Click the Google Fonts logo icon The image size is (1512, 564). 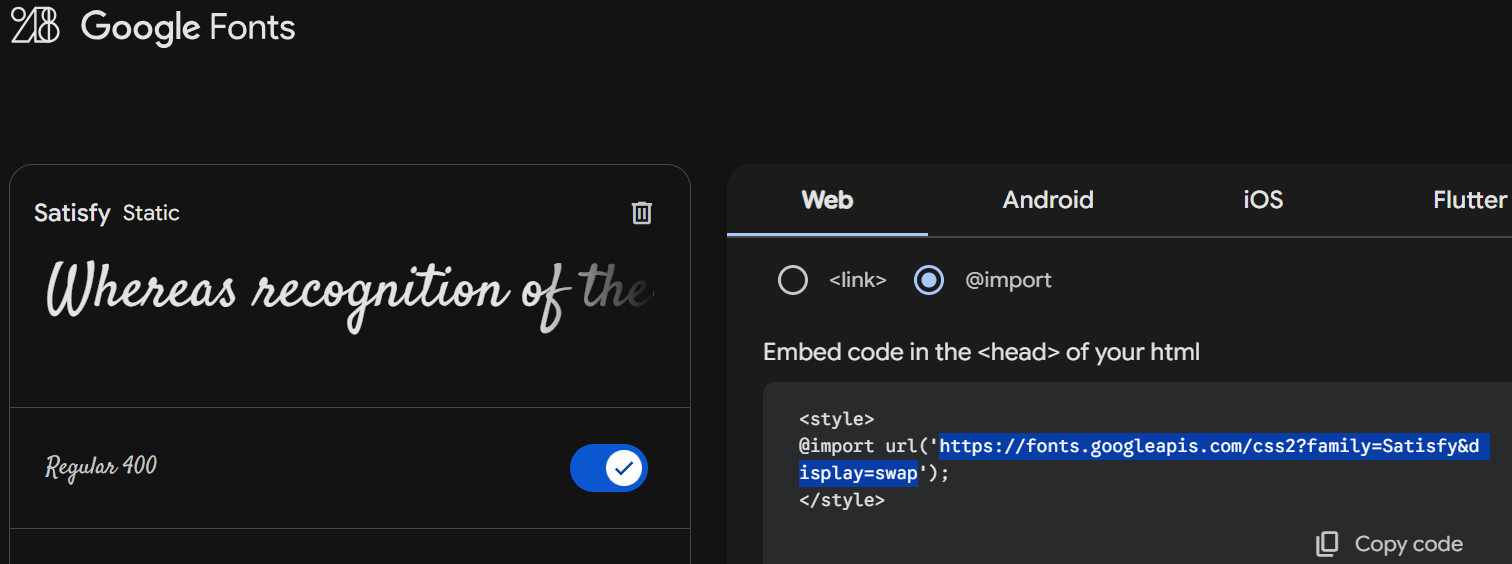pos(36,26)
